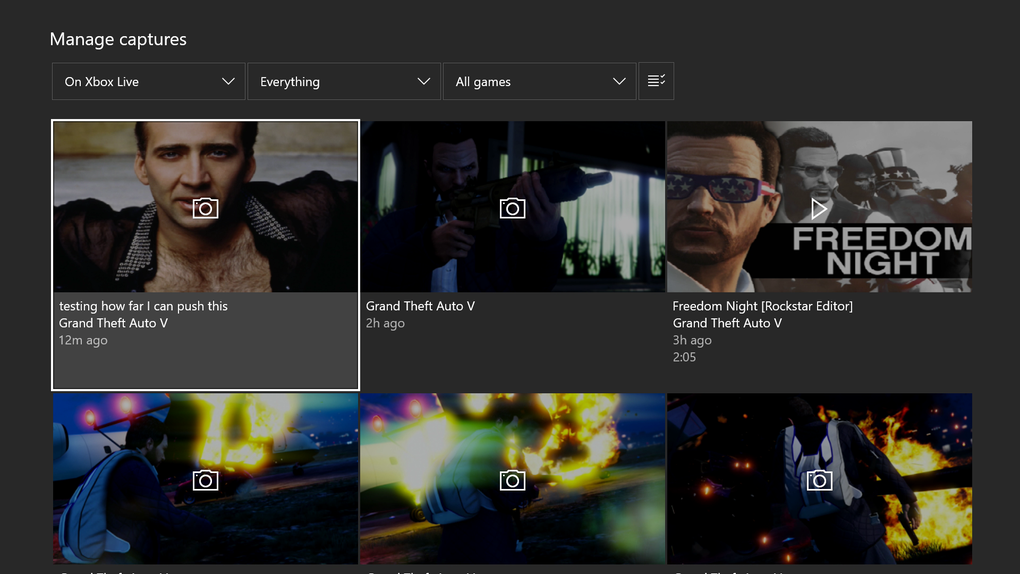Open thumbnail of man beside burning plane
Viewport: 1020px width, 574px height.
coord(206,478)
